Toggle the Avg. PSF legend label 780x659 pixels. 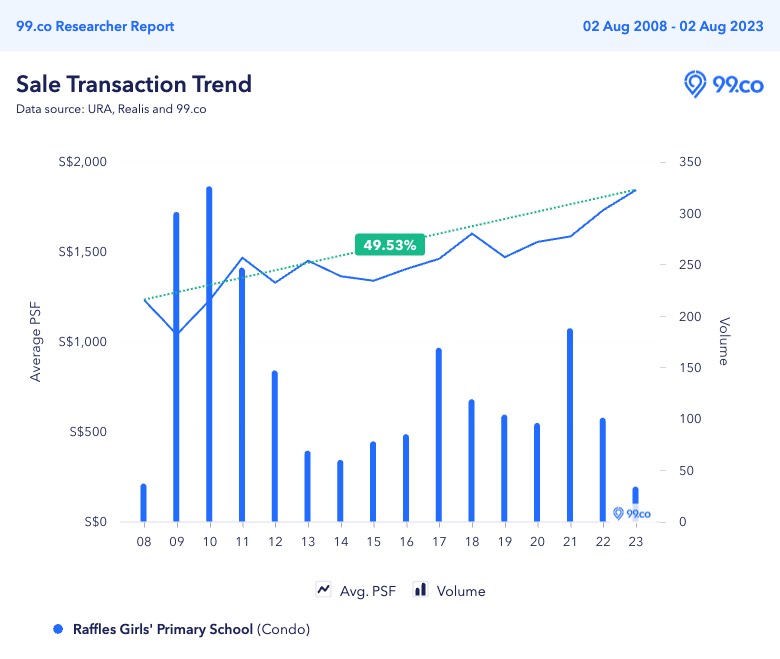pyautogui.click(x=369, y=591)
